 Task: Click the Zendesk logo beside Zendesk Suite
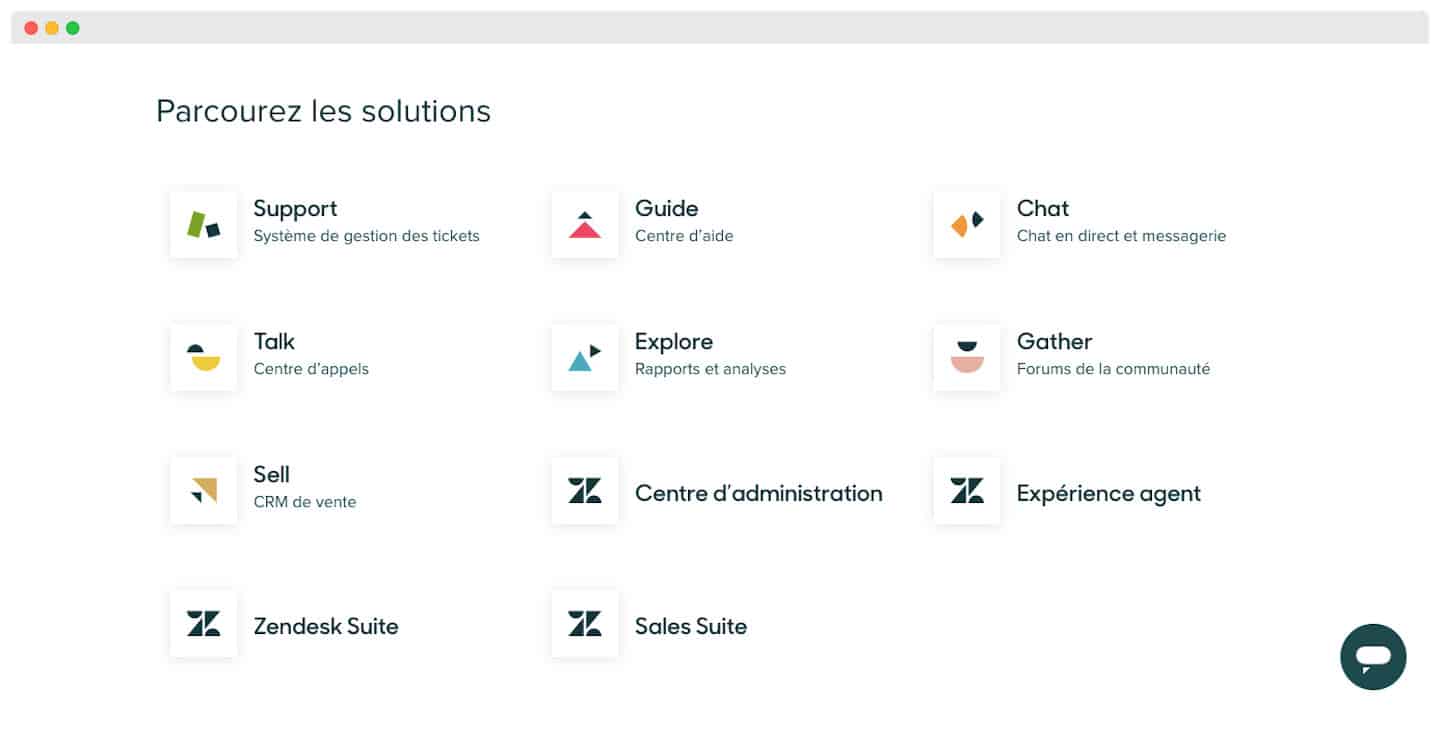(x=204, y=623)
